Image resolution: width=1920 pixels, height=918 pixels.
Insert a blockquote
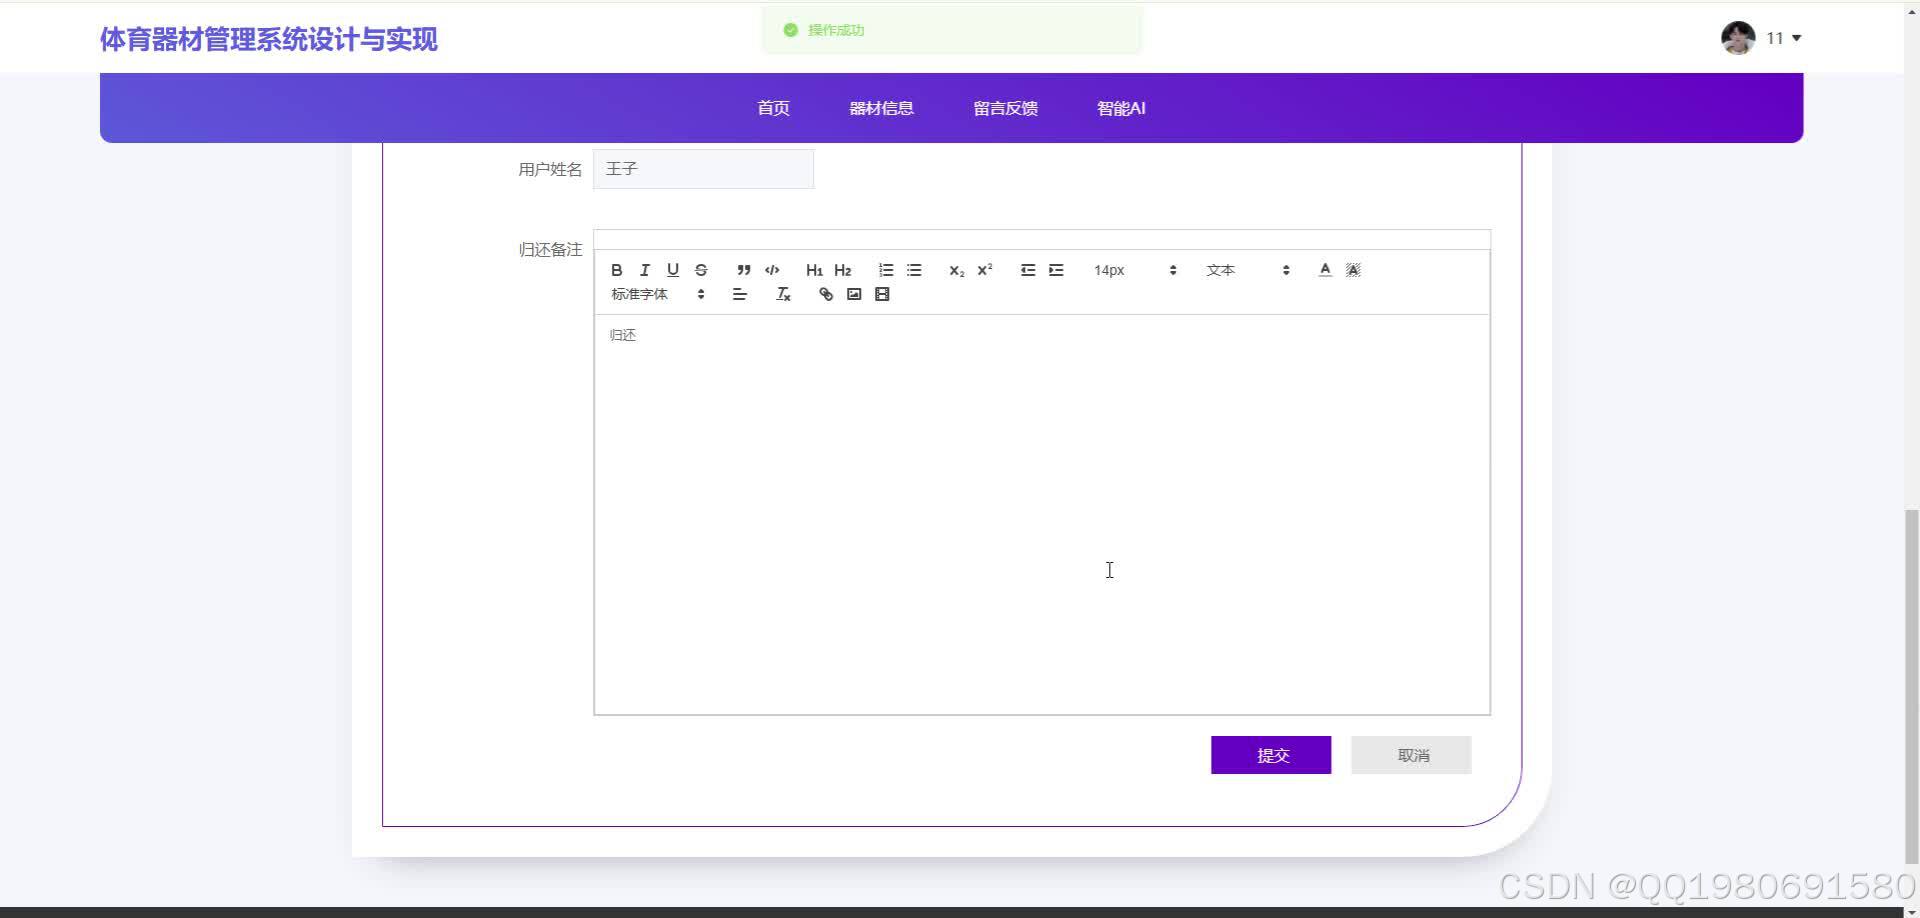click(x=743, y=270)
